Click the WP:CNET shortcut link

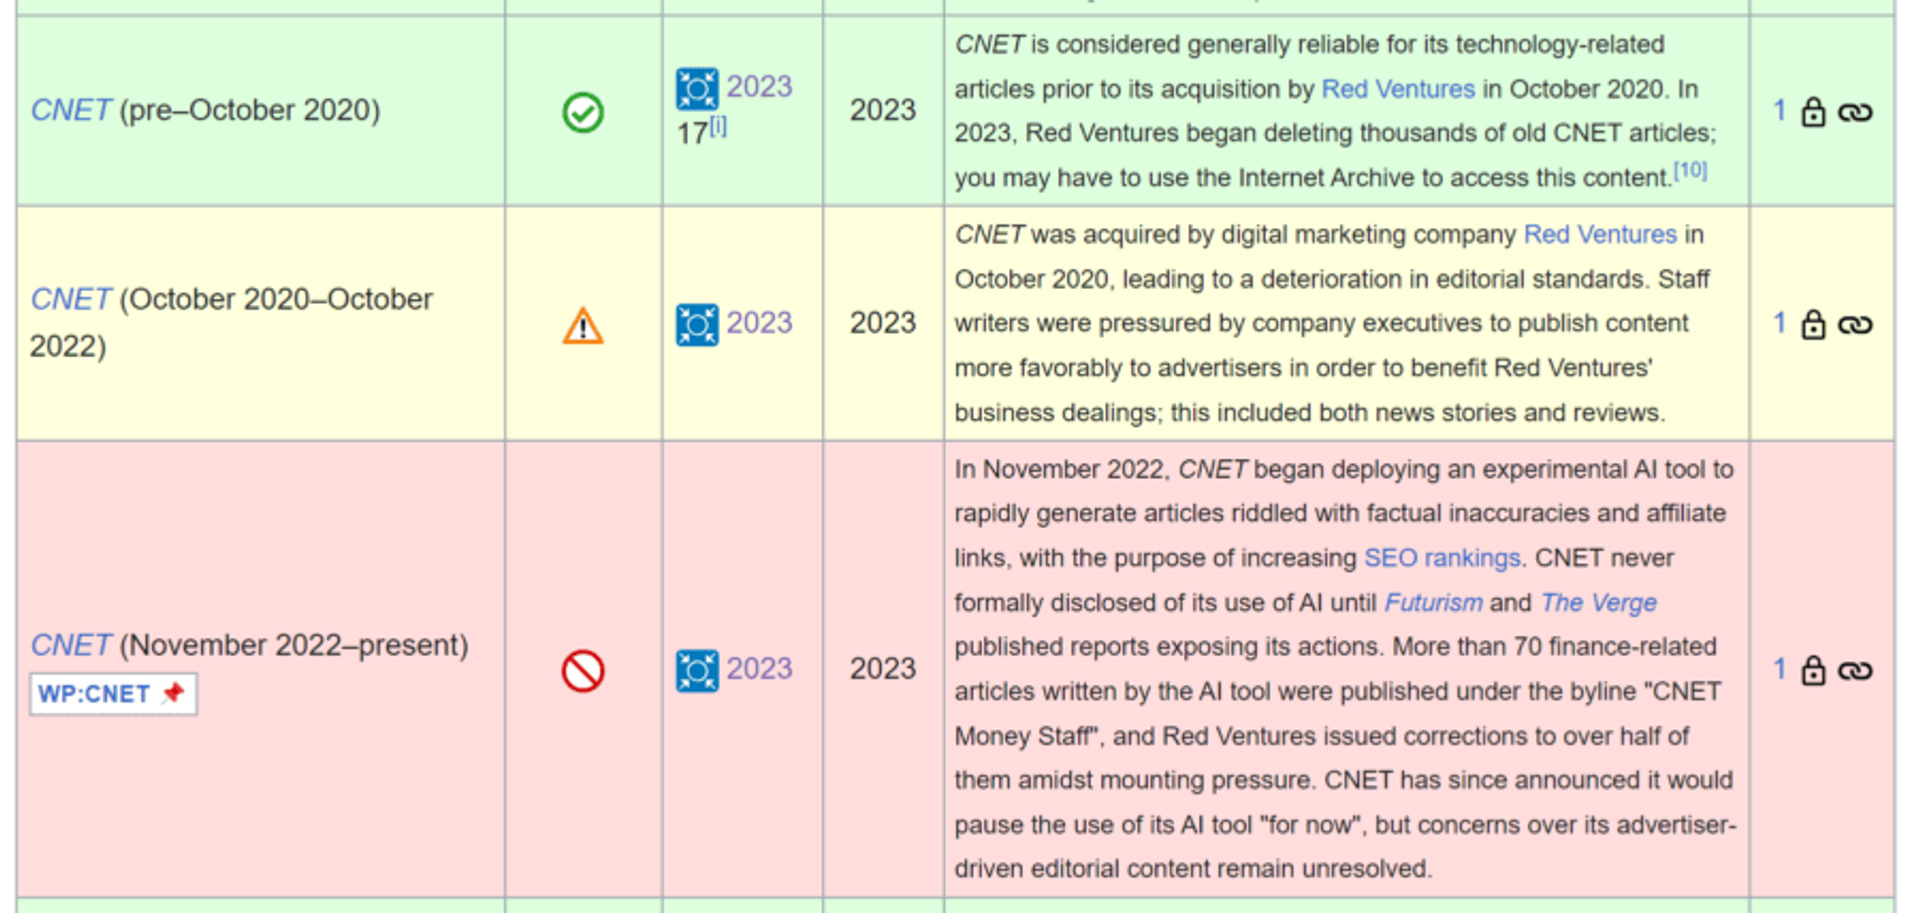tap(94, 694)
